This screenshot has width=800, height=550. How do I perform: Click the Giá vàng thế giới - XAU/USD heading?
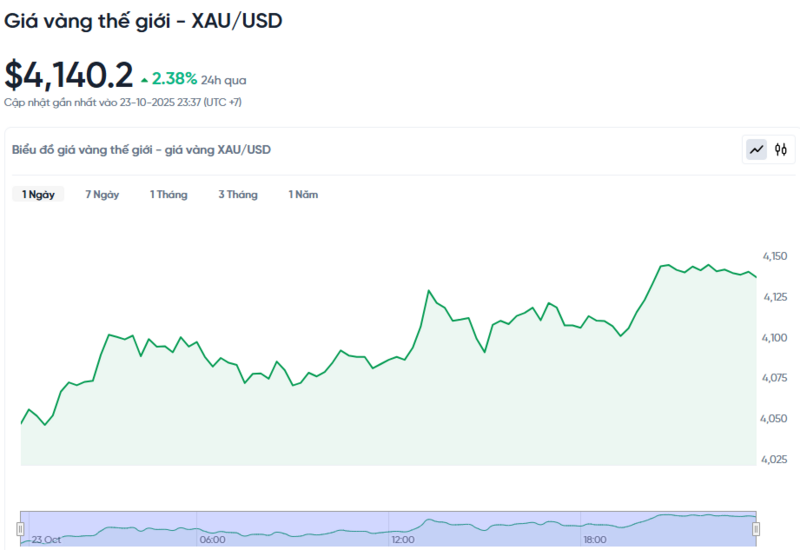[x=143, y=20]
